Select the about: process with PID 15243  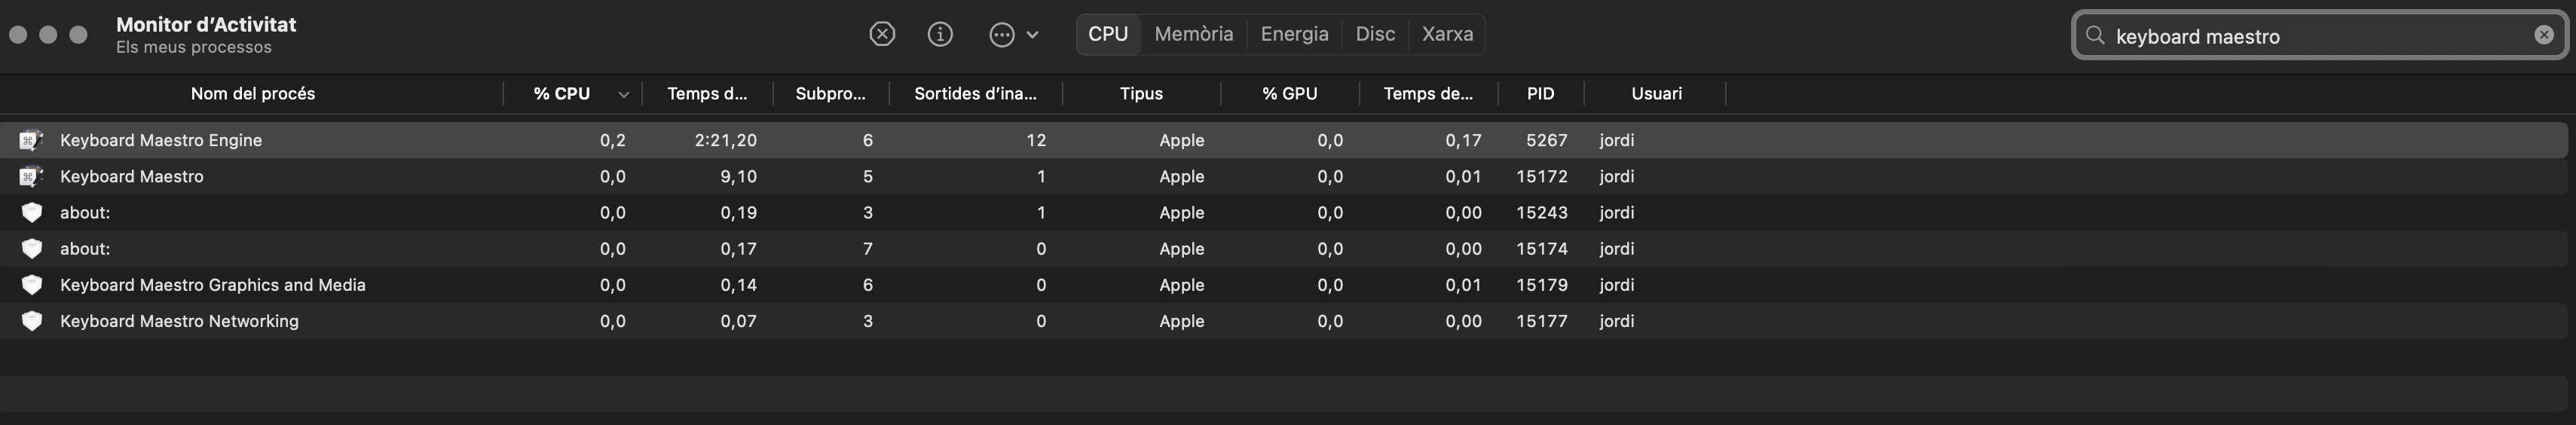point(1284,212)
